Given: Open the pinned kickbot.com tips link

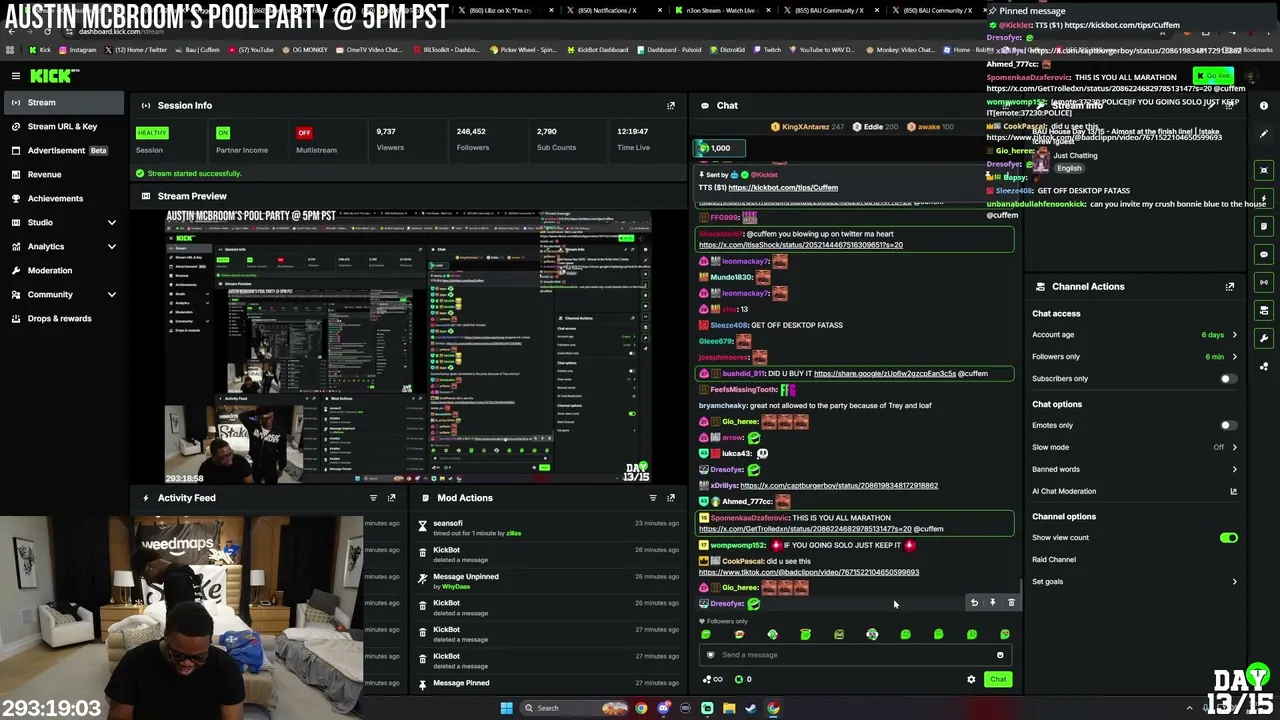Looking at the screenshot, I should tap(783, 188).
